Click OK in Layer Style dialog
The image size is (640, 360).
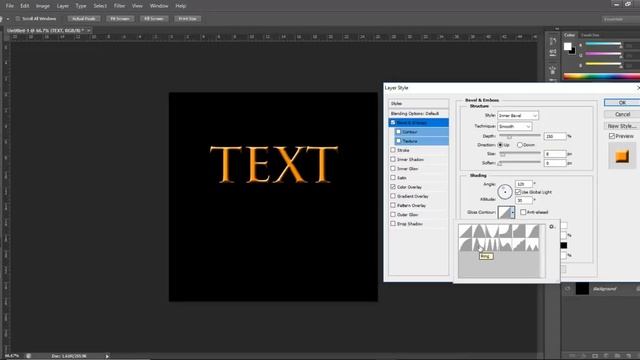pyautogui.click(x=622, y=102)
